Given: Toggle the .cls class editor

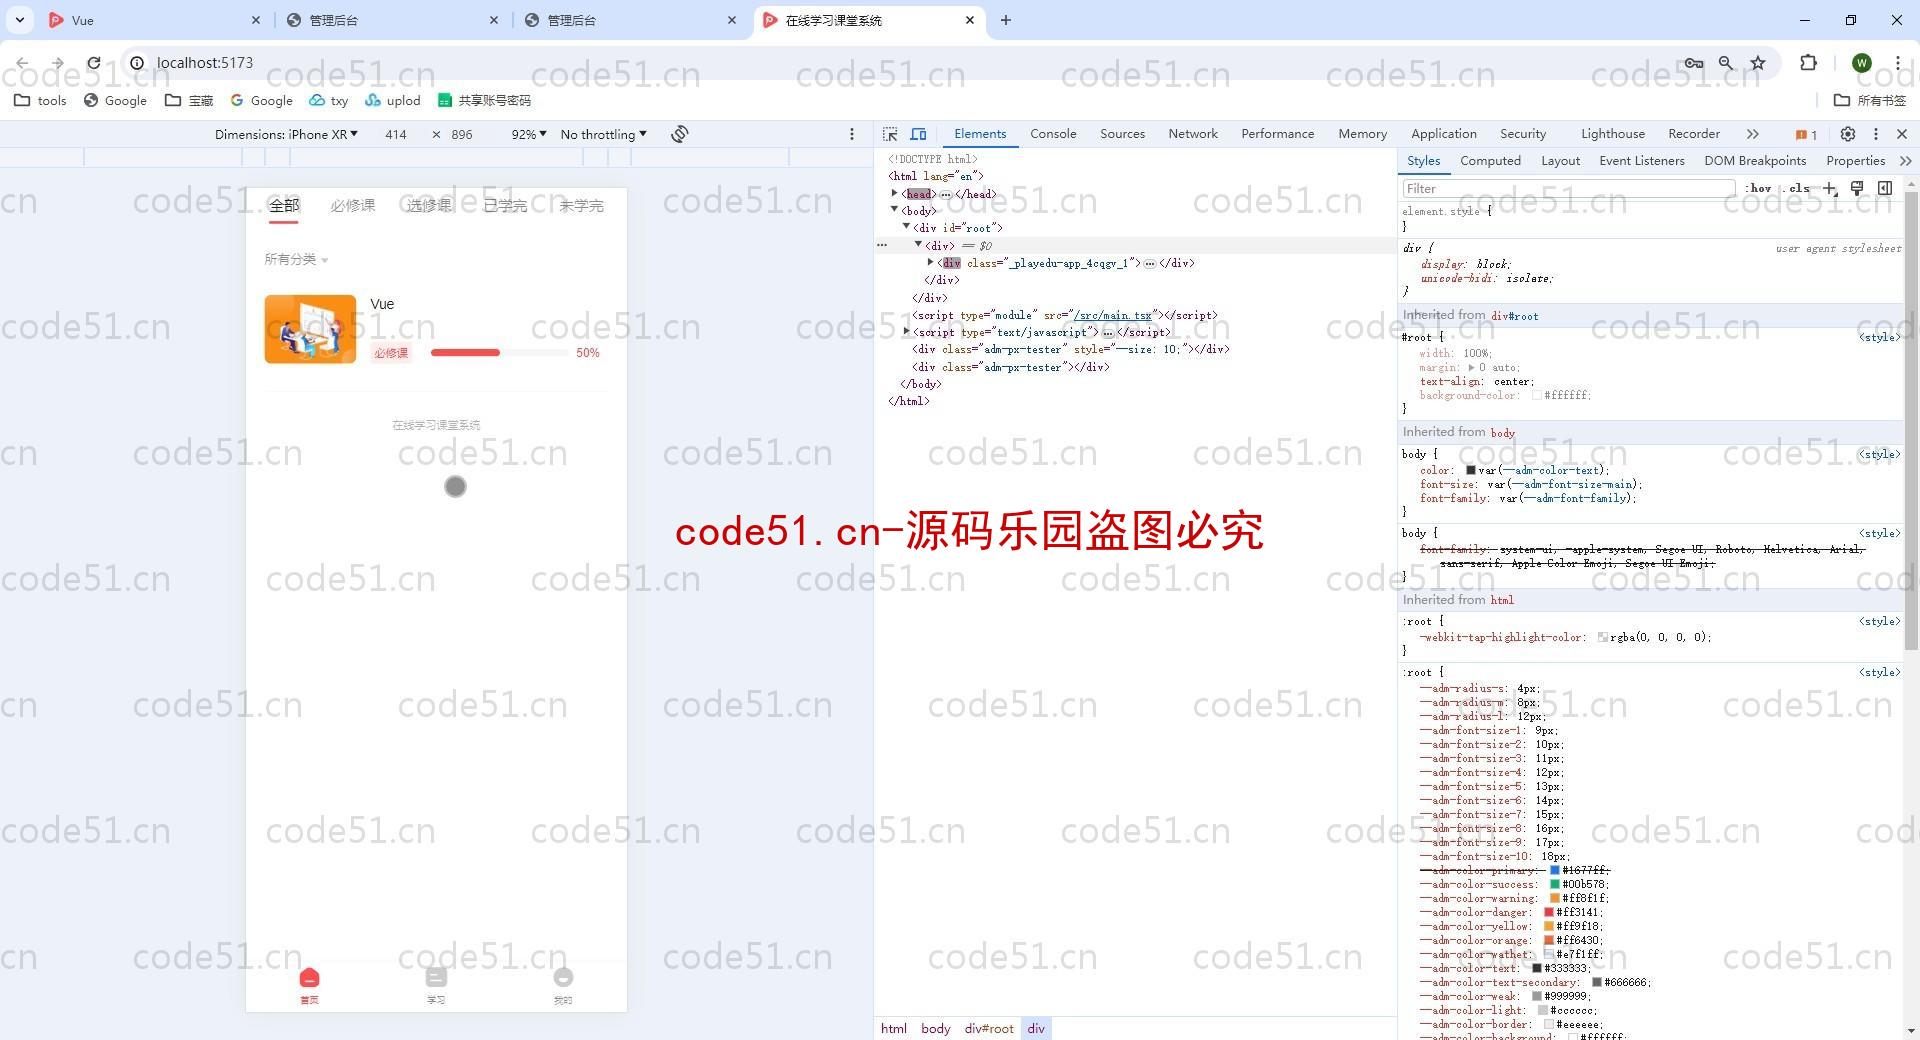Looking at the screenshot, I should click(1798, 188).
